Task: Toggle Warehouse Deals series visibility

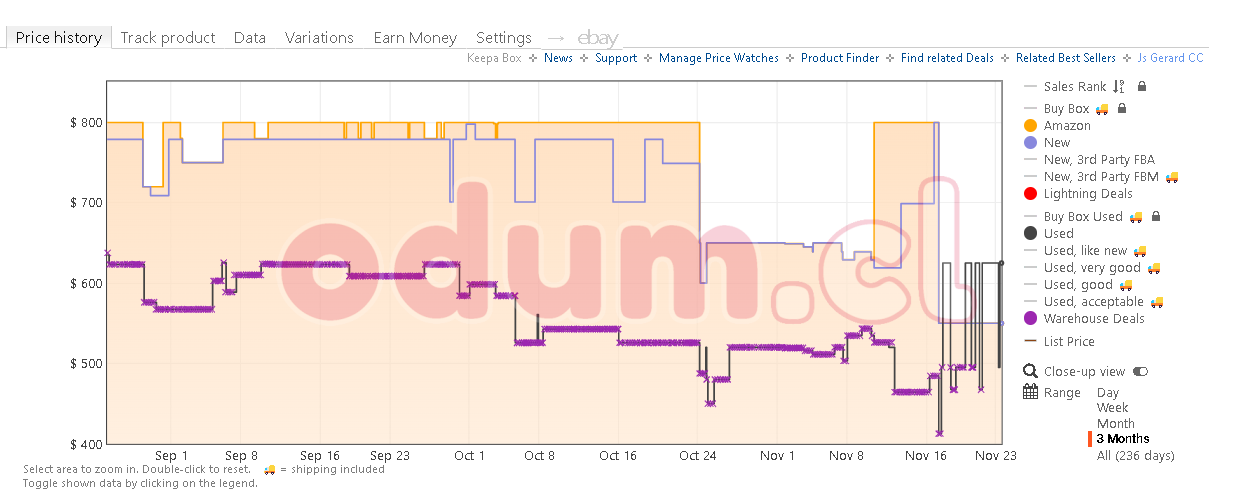Action: coord(1031,319)
